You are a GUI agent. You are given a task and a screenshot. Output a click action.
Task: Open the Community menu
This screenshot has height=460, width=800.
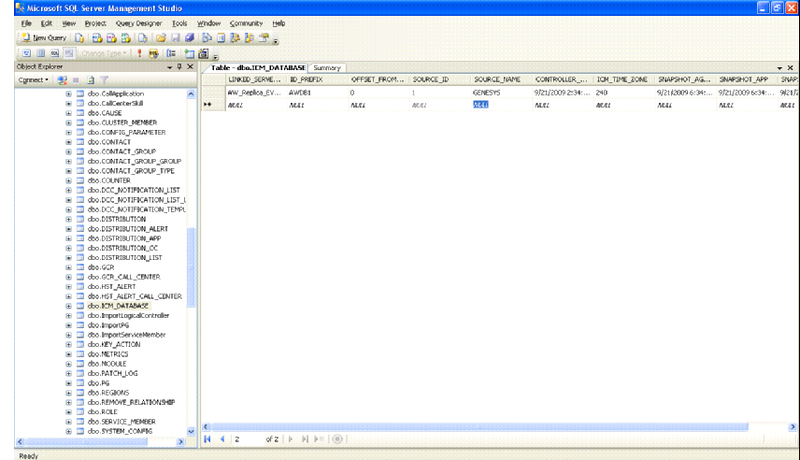point(246,22)
